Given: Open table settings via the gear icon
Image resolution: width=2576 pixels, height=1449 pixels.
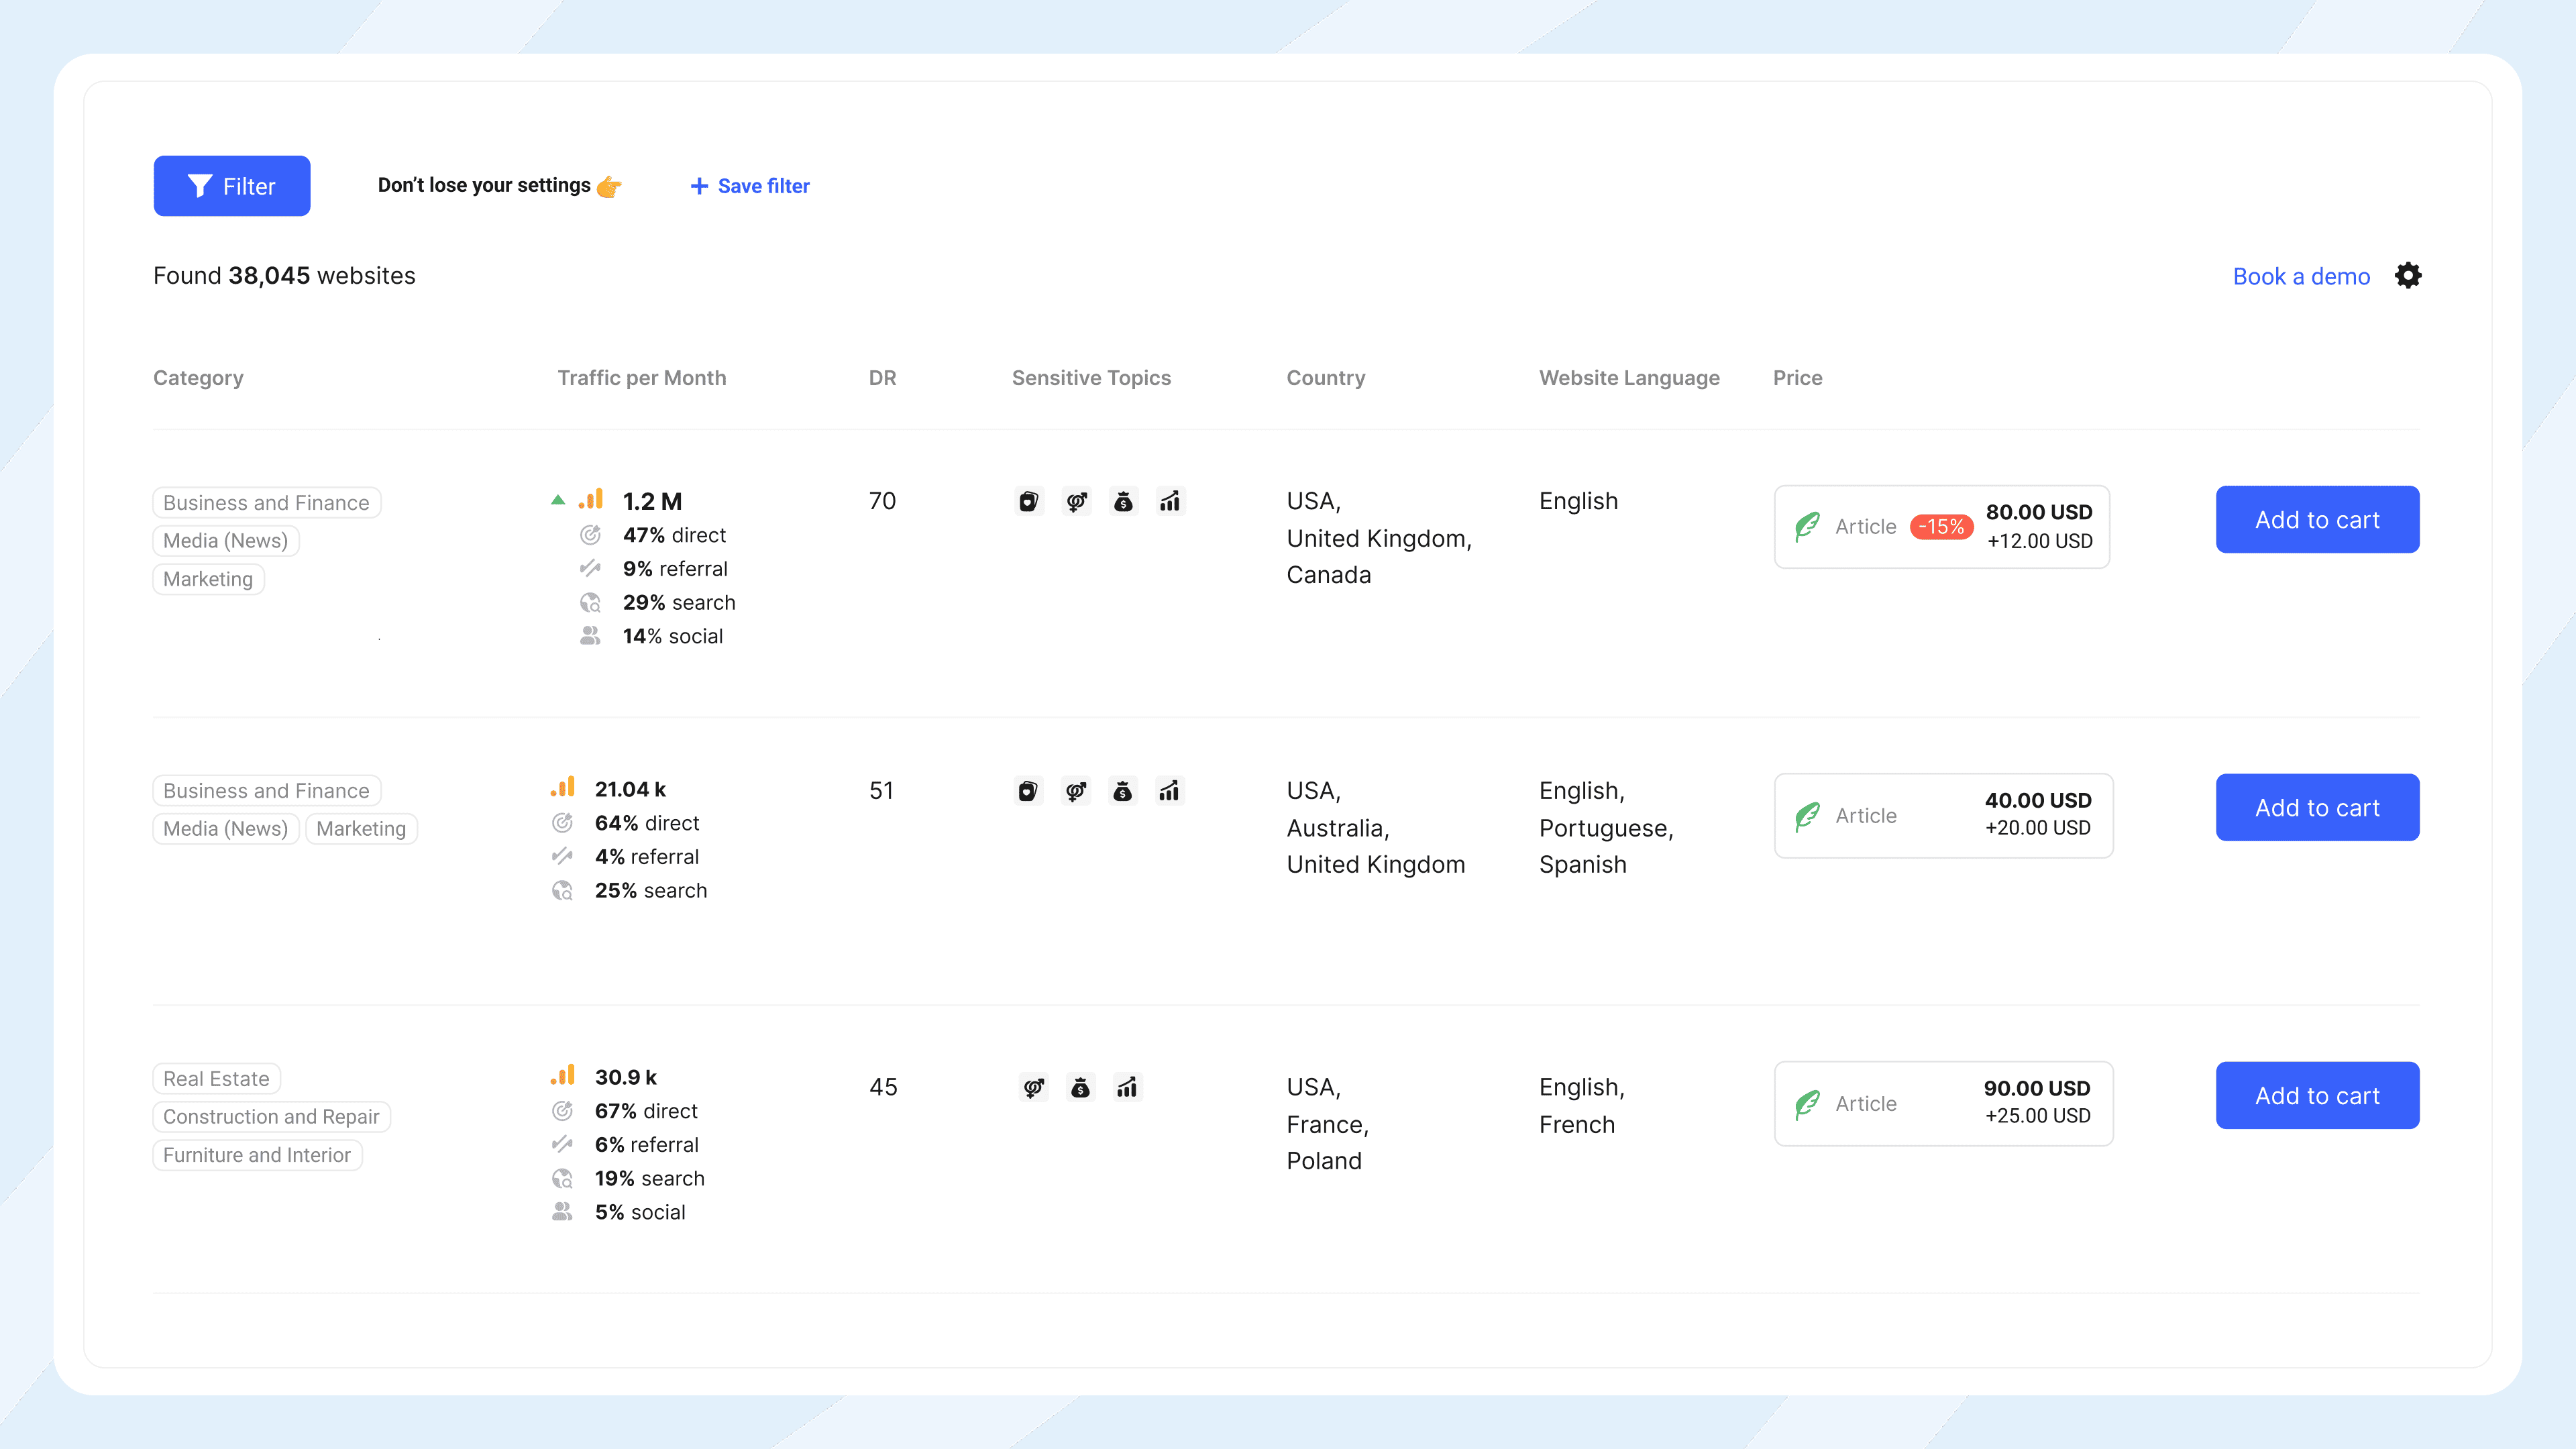Looking at the screenshot, I should (2408, 275).
